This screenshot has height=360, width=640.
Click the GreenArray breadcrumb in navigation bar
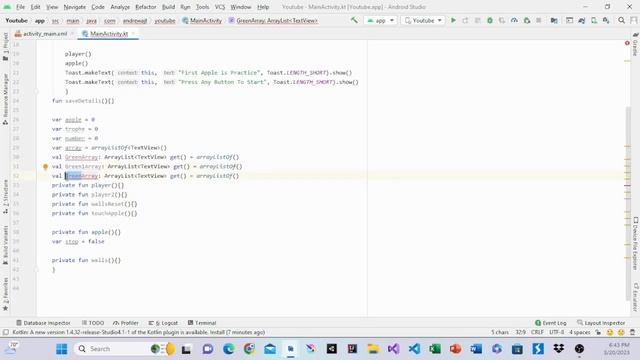pyautogui.click(x=273, y=20)
